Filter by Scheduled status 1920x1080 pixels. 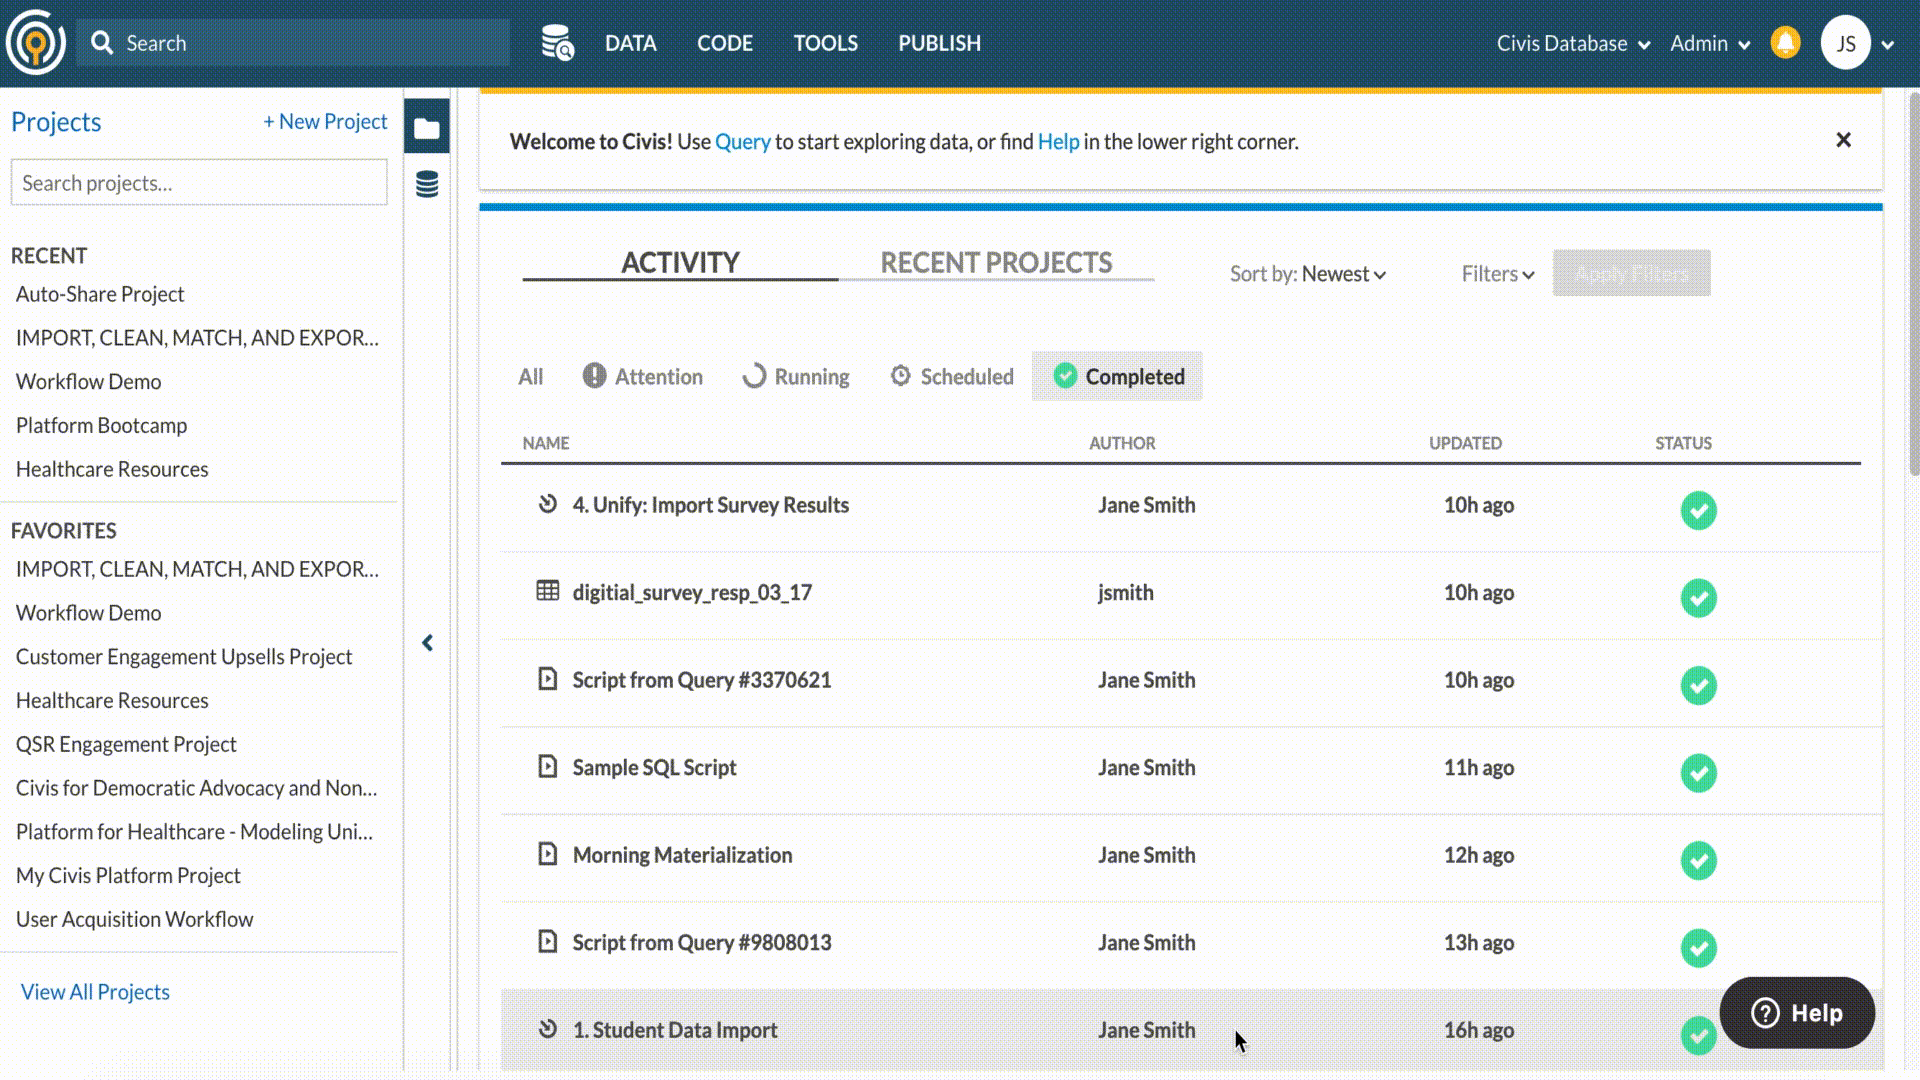[951, 376]
